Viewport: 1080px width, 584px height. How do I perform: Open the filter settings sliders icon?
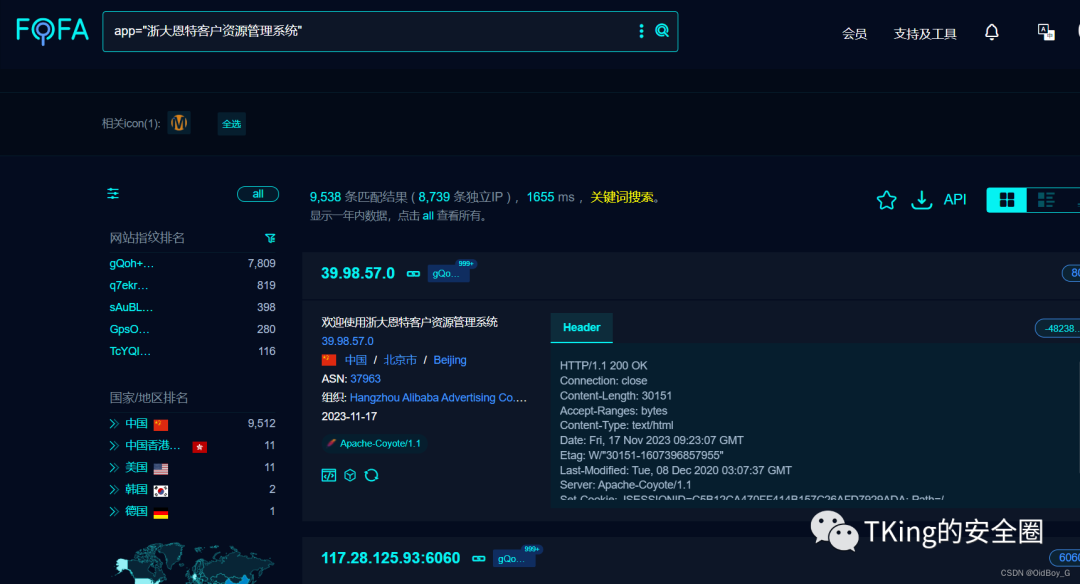pos(113,194)
